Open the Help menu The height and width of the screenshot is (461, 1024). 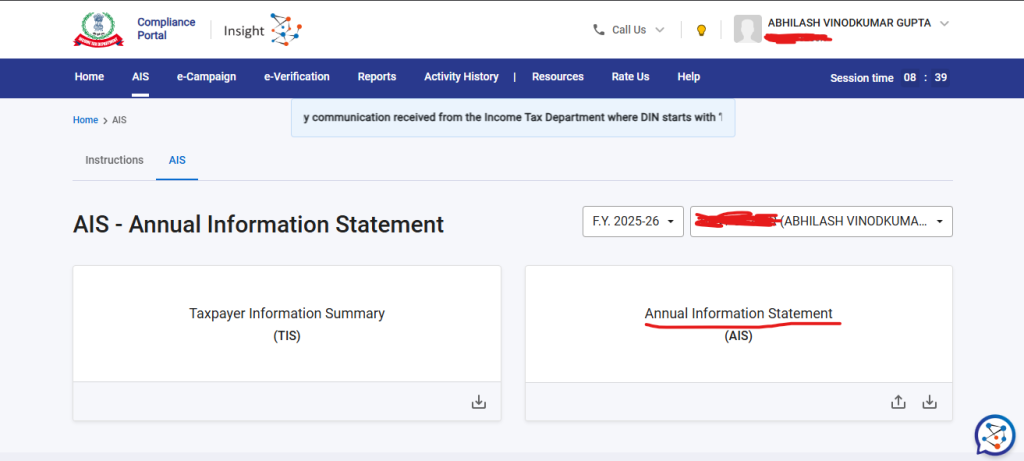pos(688,76)
